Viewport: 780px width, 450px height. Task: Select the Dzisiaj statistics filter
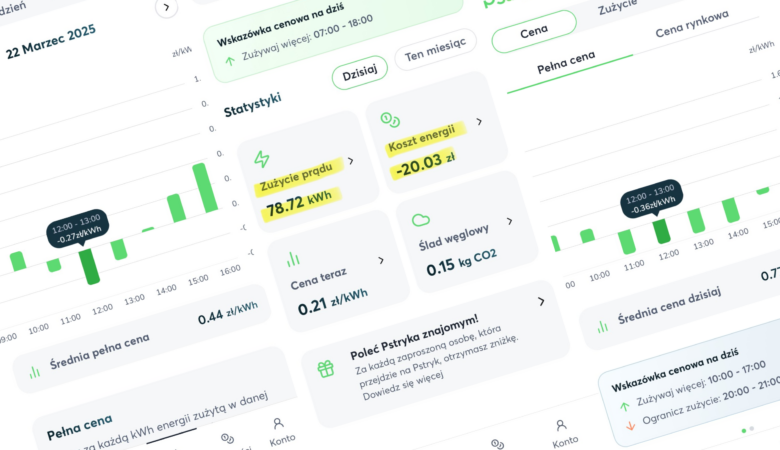pos(360,73)
